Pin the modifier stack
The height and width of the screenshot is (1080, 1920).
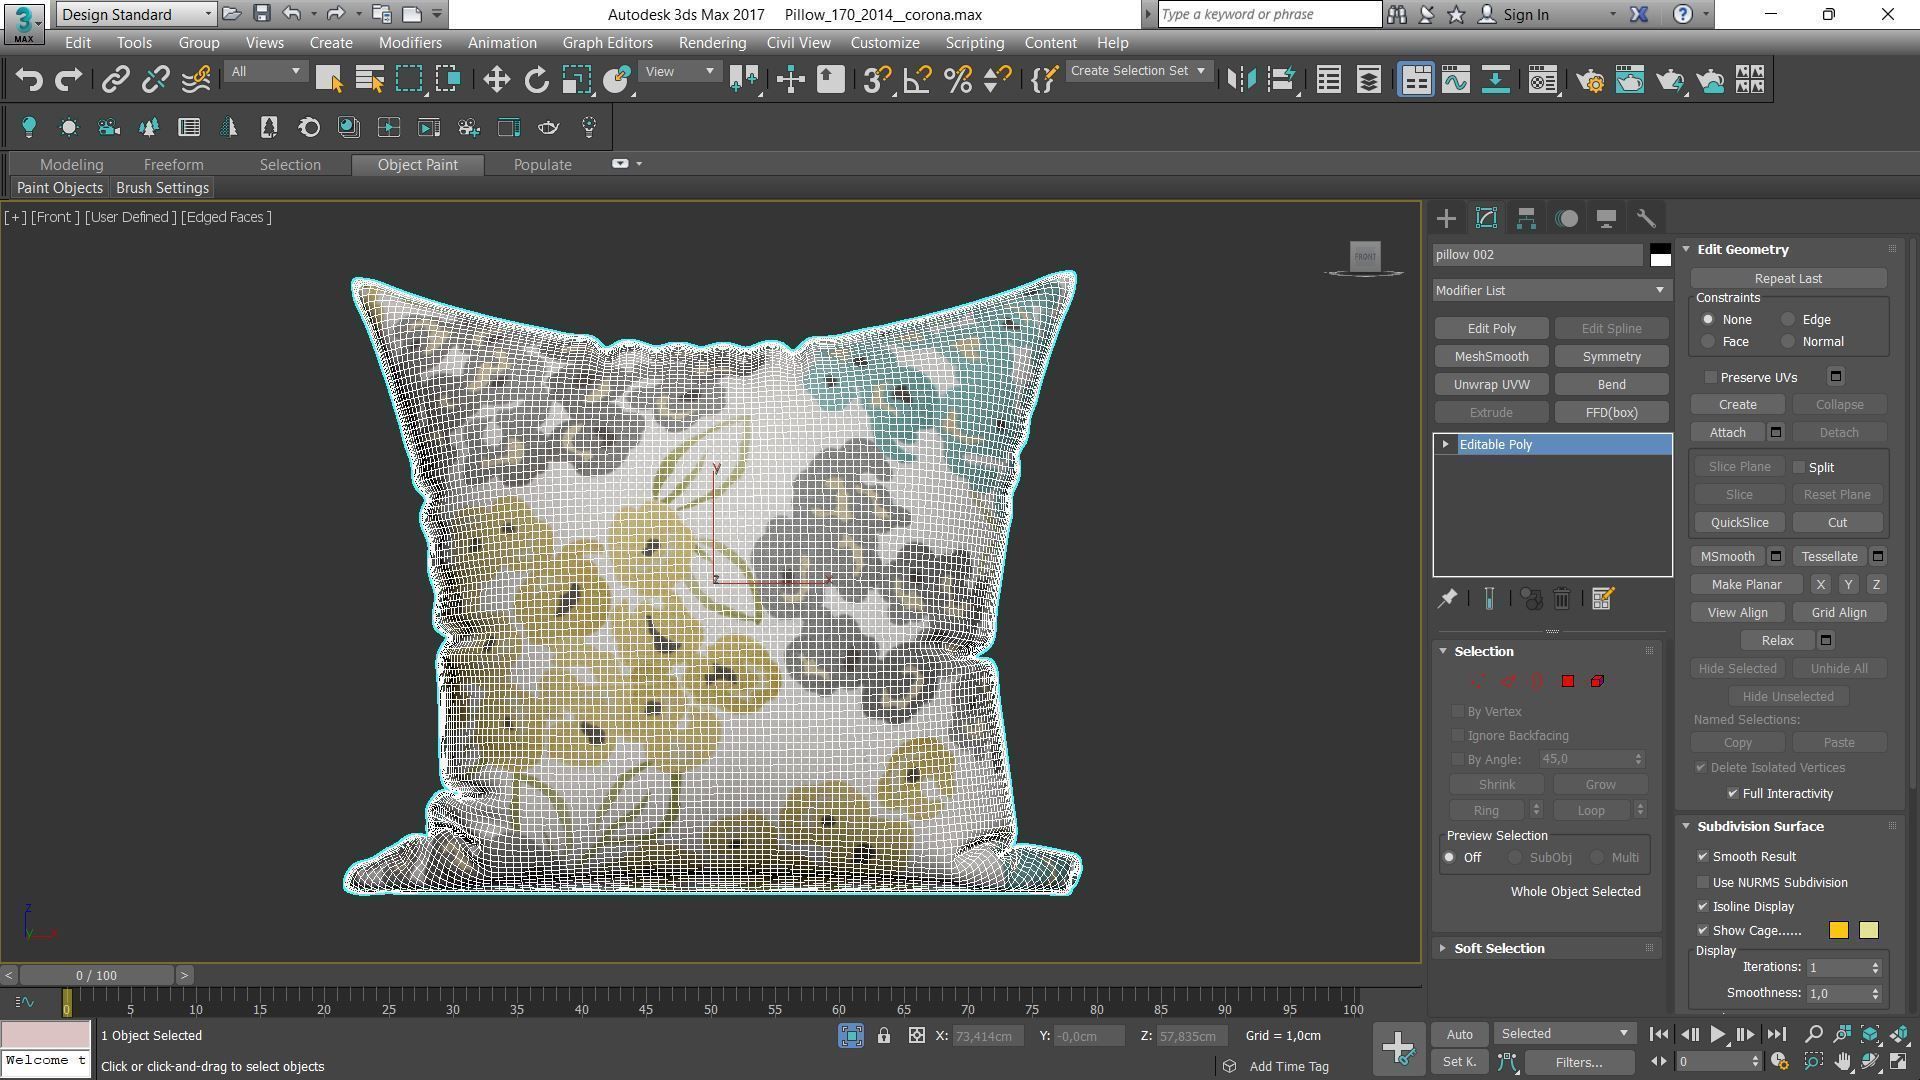point(1447,599)
